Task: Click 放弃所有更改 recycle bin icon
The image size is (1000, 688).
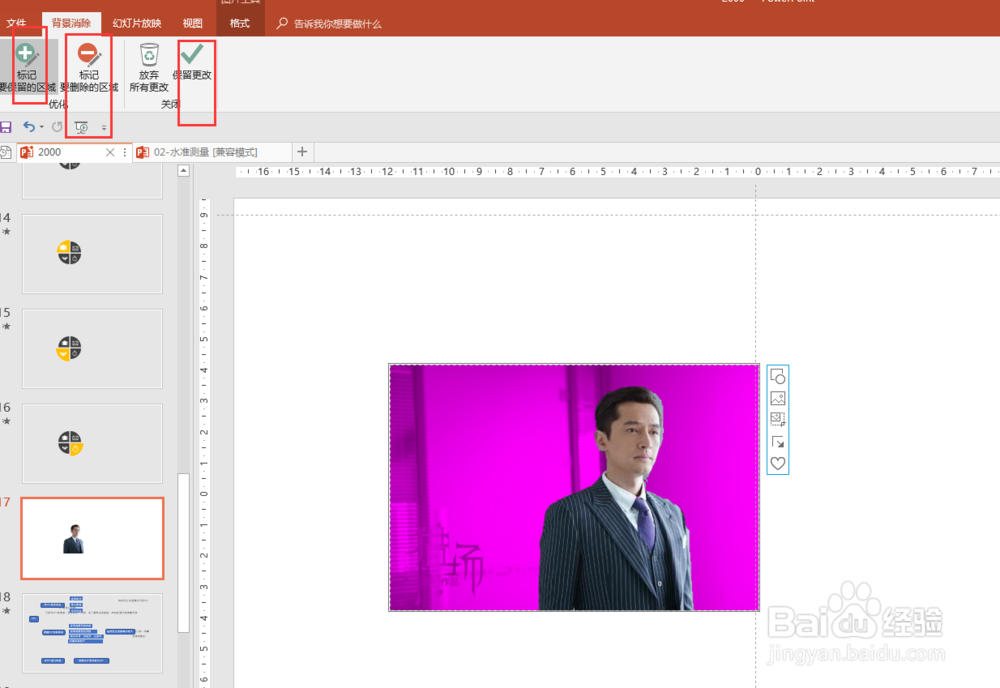Action: pyautogui.click(x=149, y=55)
